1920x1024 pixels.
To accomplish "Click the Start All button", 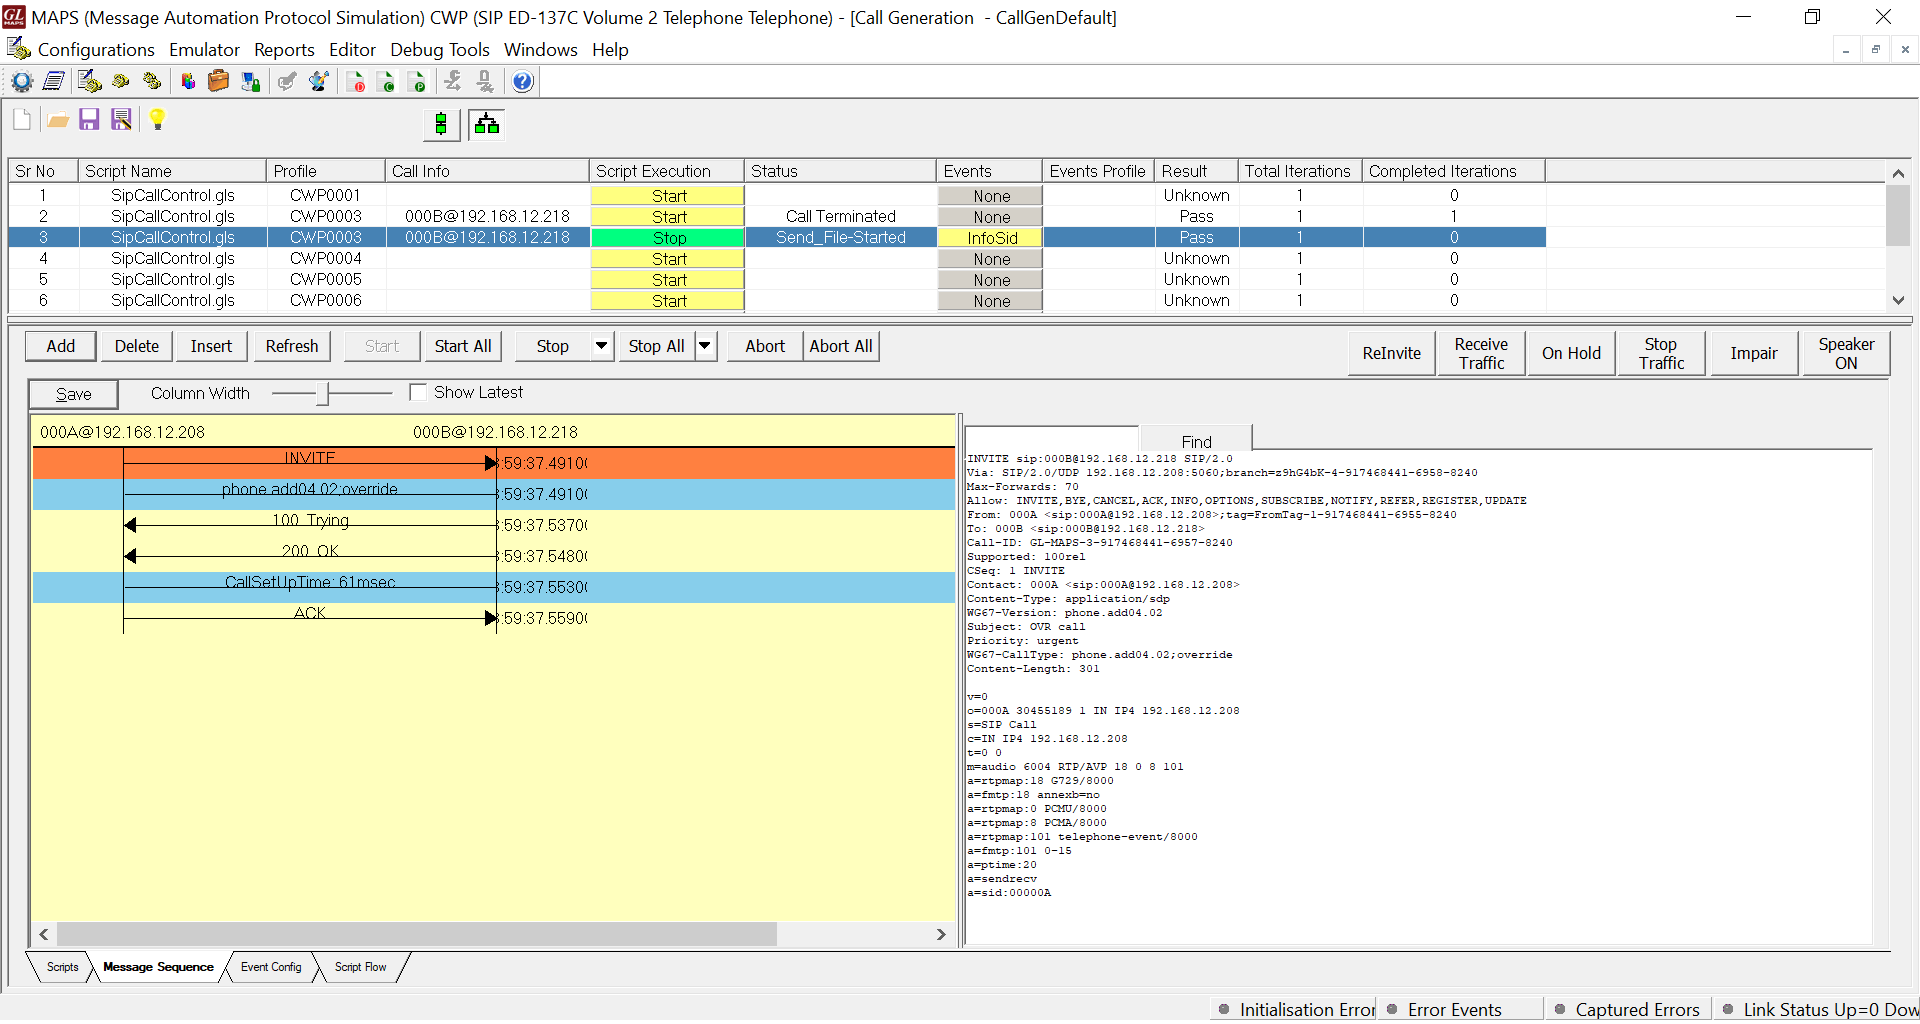I will (x=463, y=346).
